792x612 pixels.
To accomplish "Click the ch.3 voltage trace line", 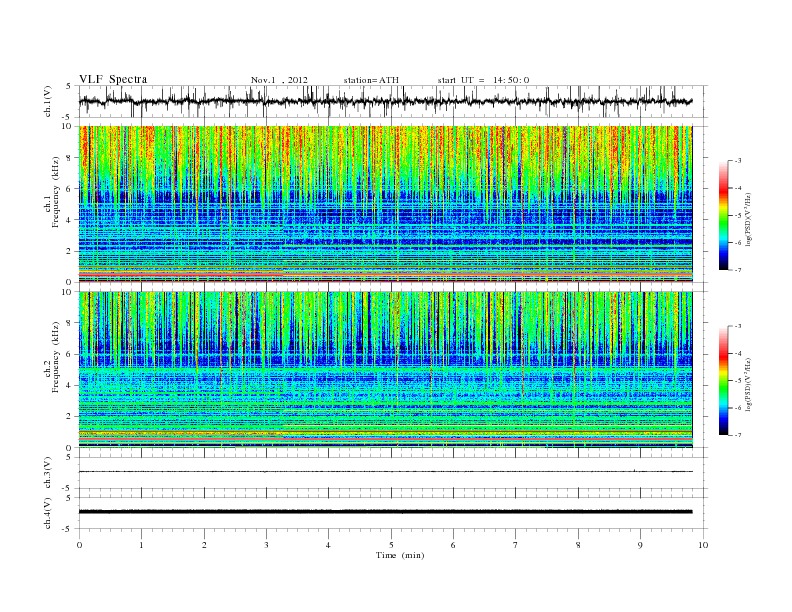I will pyautogui.click(x=385, y=472).
